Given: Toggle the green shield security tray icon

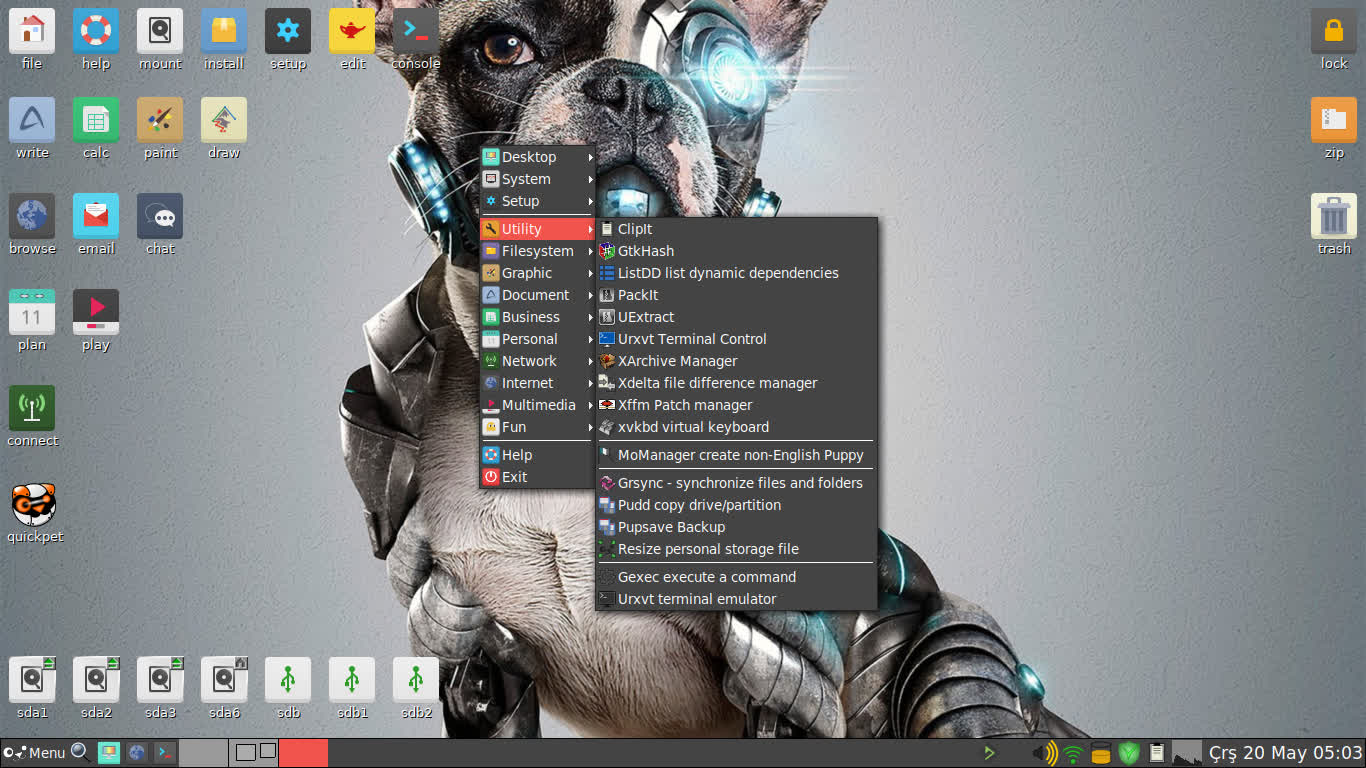Looking at the screenshot, I should pyautogui.click(x=1129, y=752).
